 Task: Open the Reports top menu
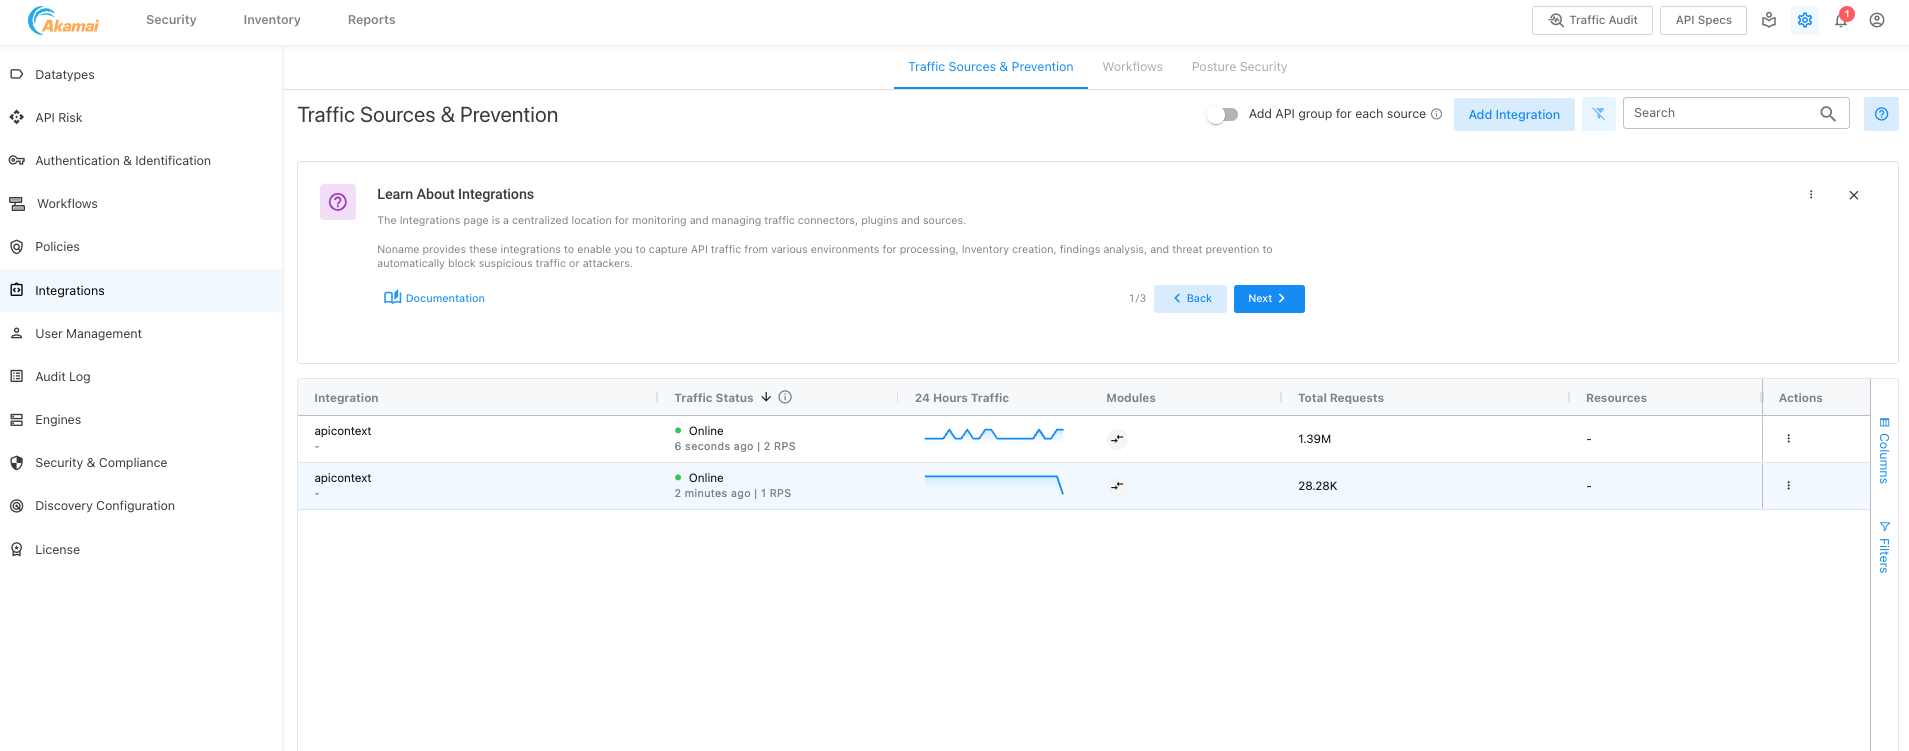[371, 20]
